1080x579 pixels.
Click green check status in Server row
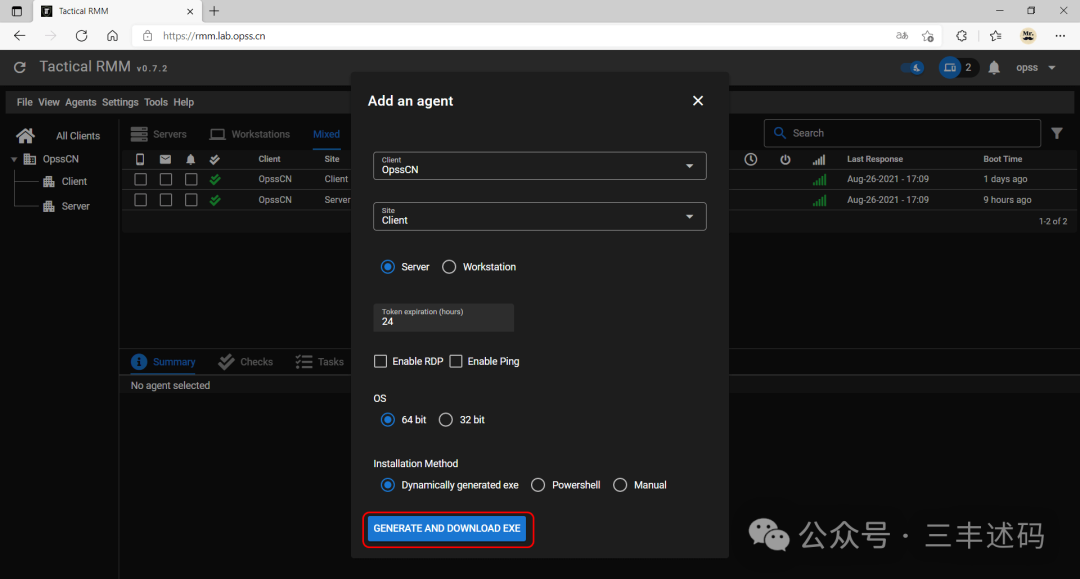click(x=215, y=200)
